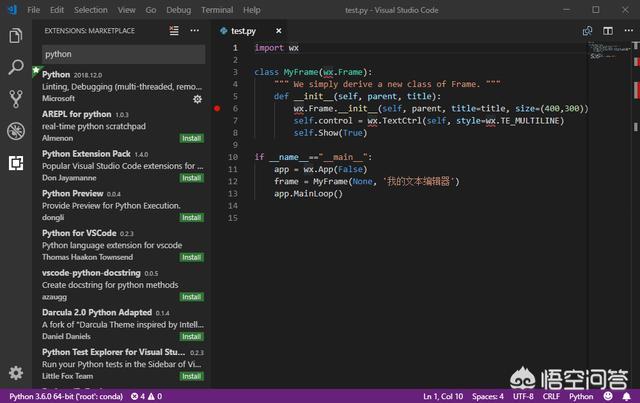This screenshot has height=403, width=640.
Task: Install Python Extension Pack
Action: (x=191, y=178)
